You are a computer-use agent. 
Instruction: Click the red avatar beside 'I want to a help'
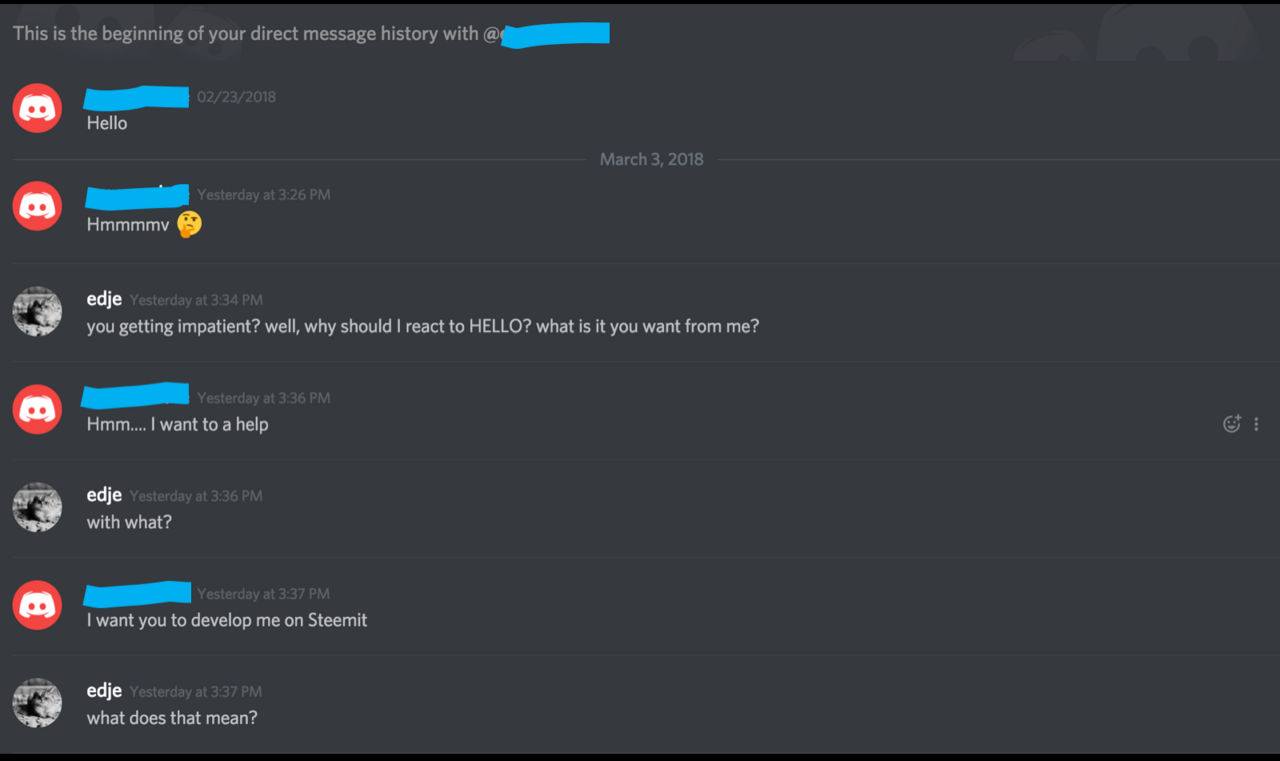[37, 409]
